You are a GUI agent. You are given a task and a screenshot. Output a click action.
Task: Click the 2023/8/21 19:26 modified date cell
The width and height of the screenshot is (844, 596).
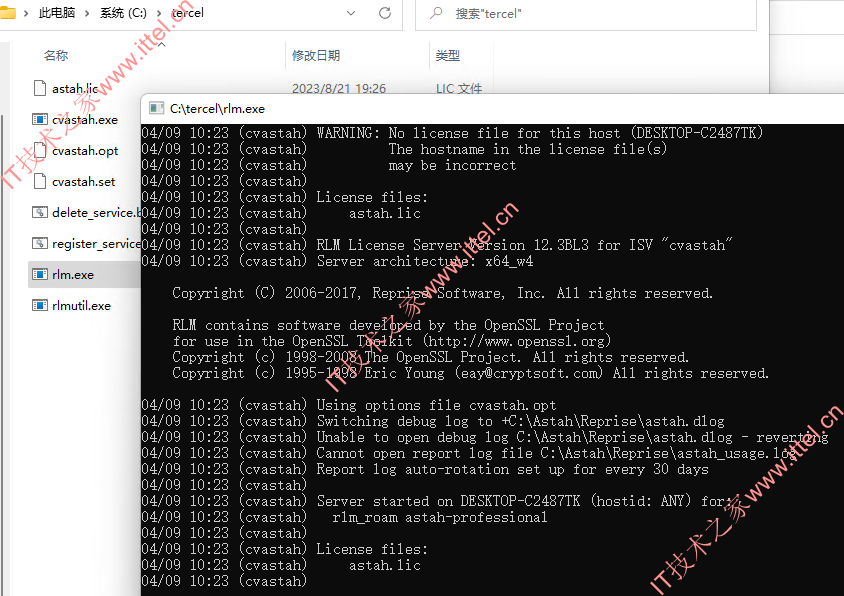pos(339,88)
